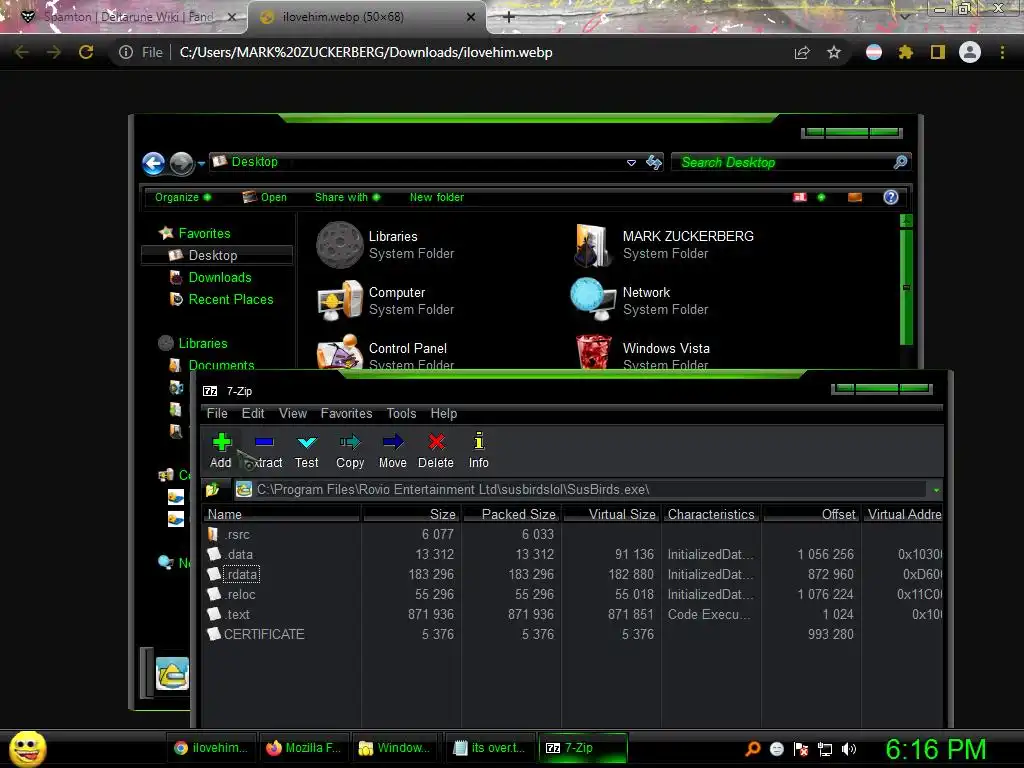Sort by the Name column header
Viewport: 1024px width, 768px height.
coord(281,515)
